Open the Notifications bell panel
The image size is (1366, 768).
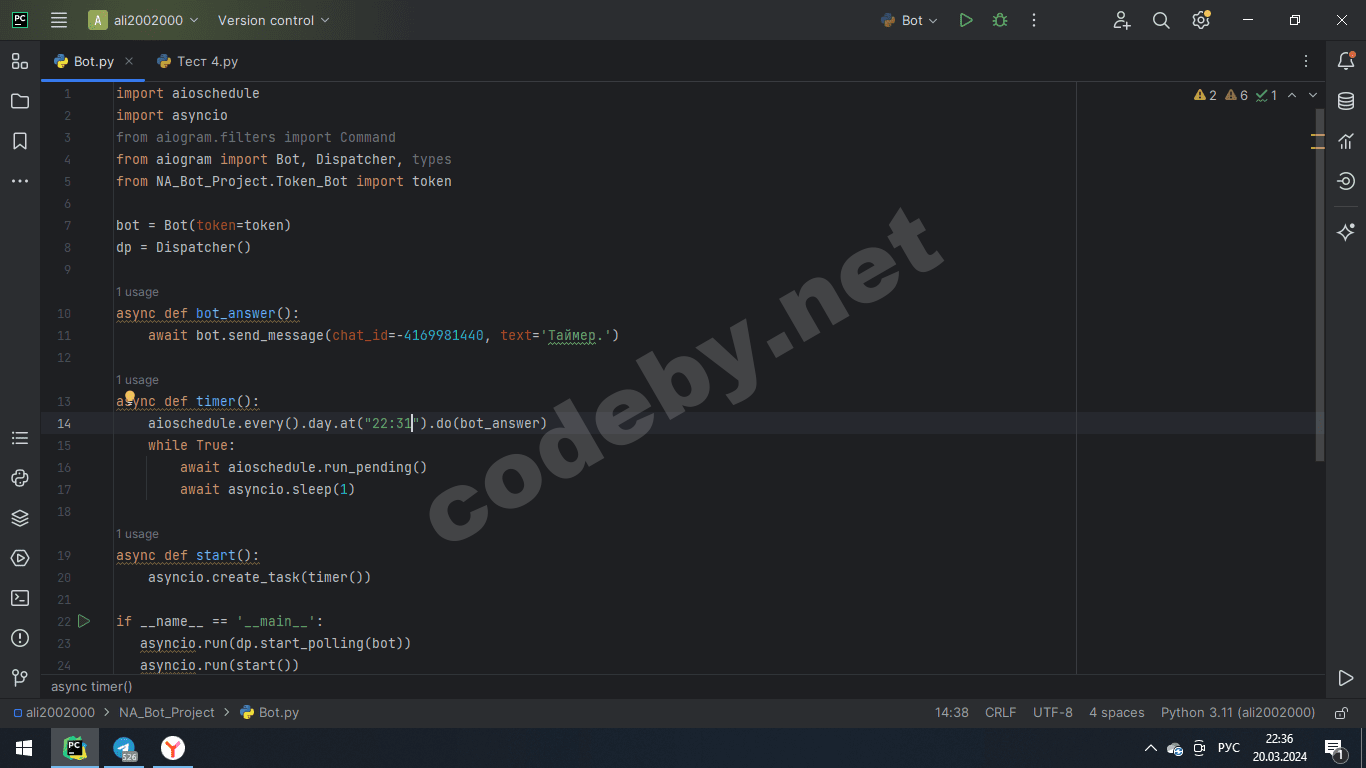[1346, 61]
